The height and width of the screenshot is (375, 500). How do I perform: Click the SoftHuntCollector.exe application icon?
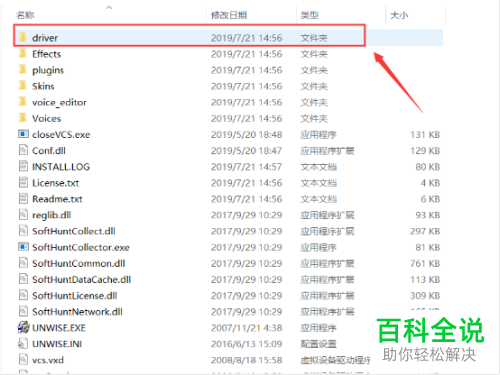[x=23, y=247]
